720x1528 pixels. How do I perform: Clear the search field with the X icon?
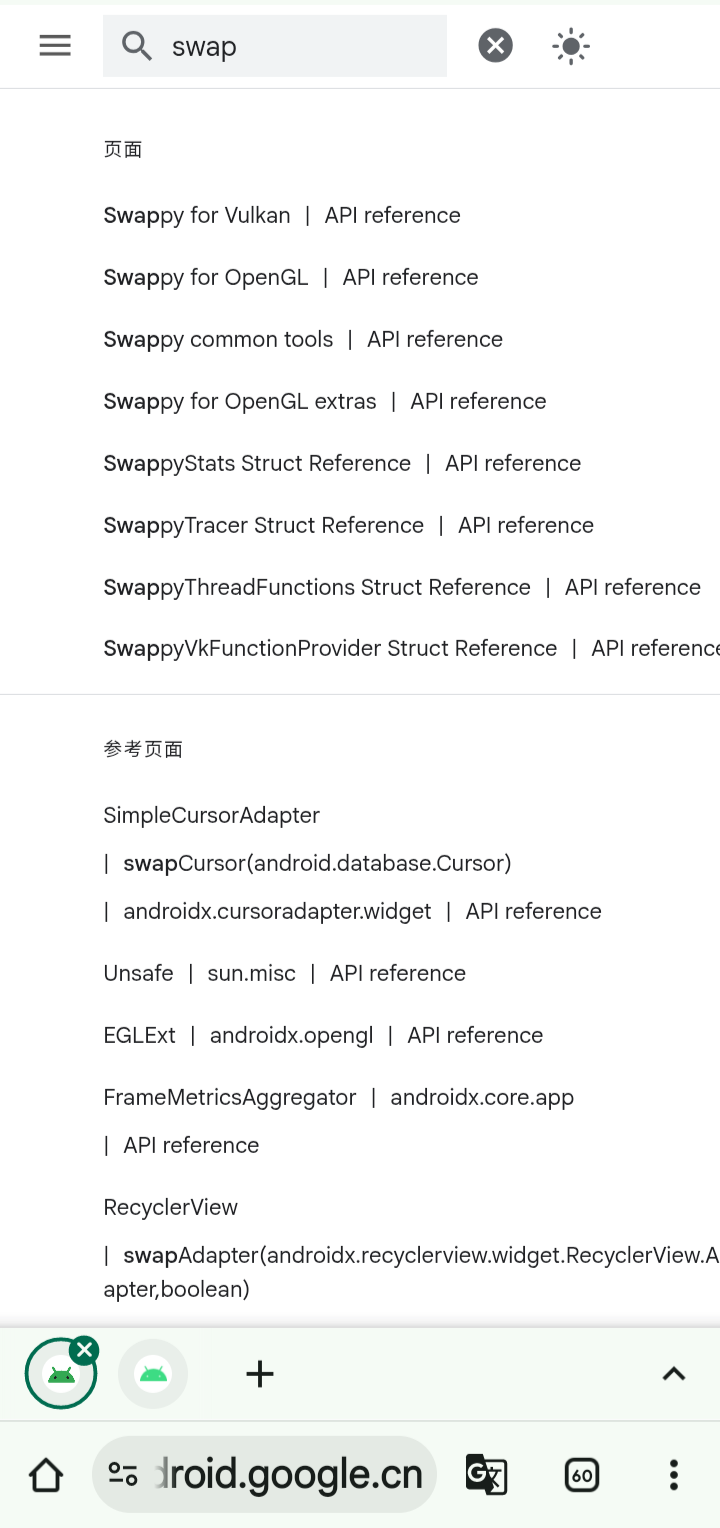tap(495, 45)
